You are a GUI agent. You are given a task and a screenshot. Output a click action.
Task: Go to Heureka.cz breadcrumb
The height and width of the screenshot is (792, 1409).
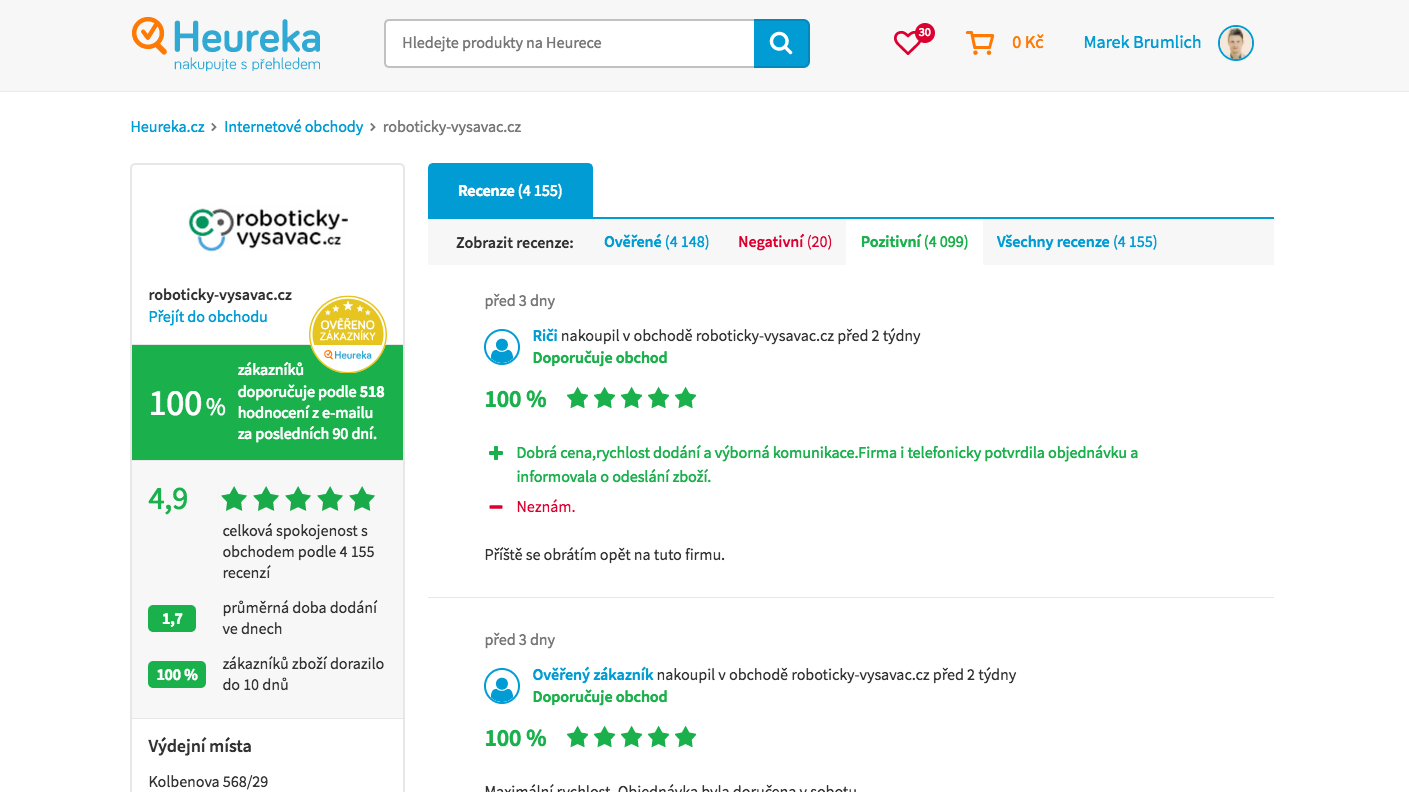(167, 127)
